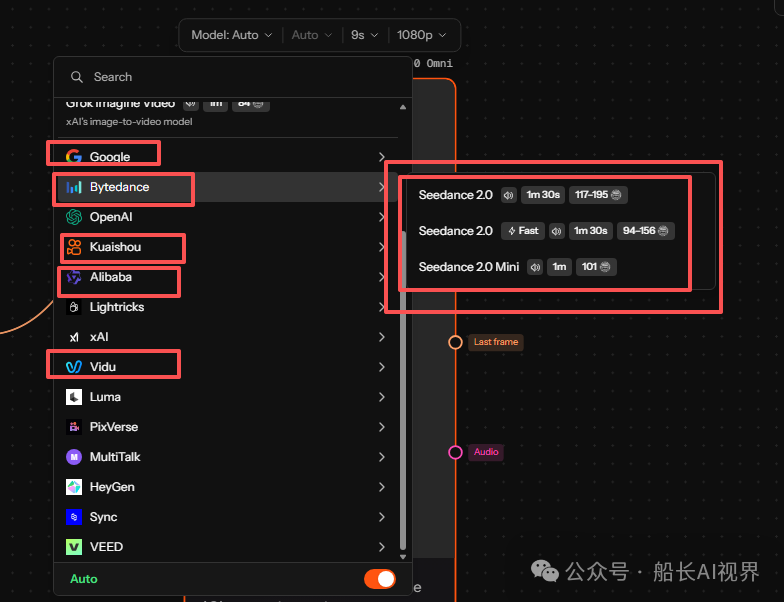Select Seedance 2.0 standard model
The height and width of the screenshot is (602, 784).
560,195
